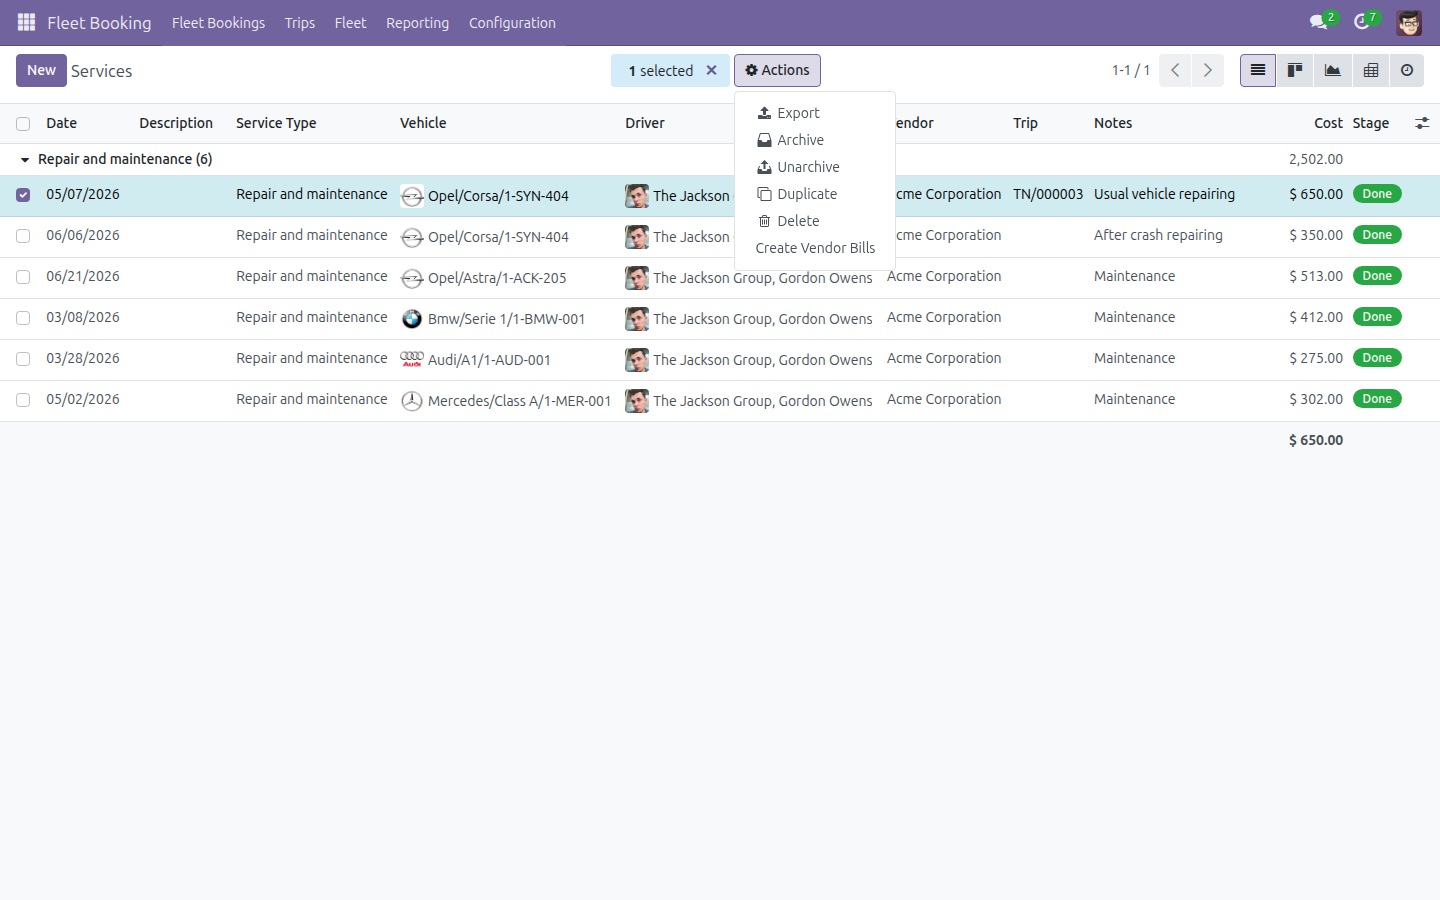
Task: Sort by the Service Type column header
Action: pos(276,123)
